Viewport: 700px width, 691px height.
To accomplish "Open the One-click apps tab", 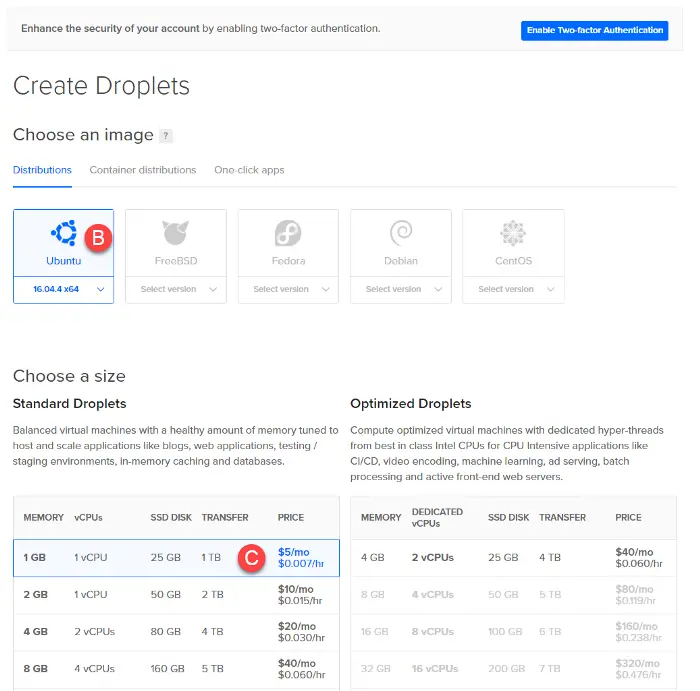I will 249,170.
